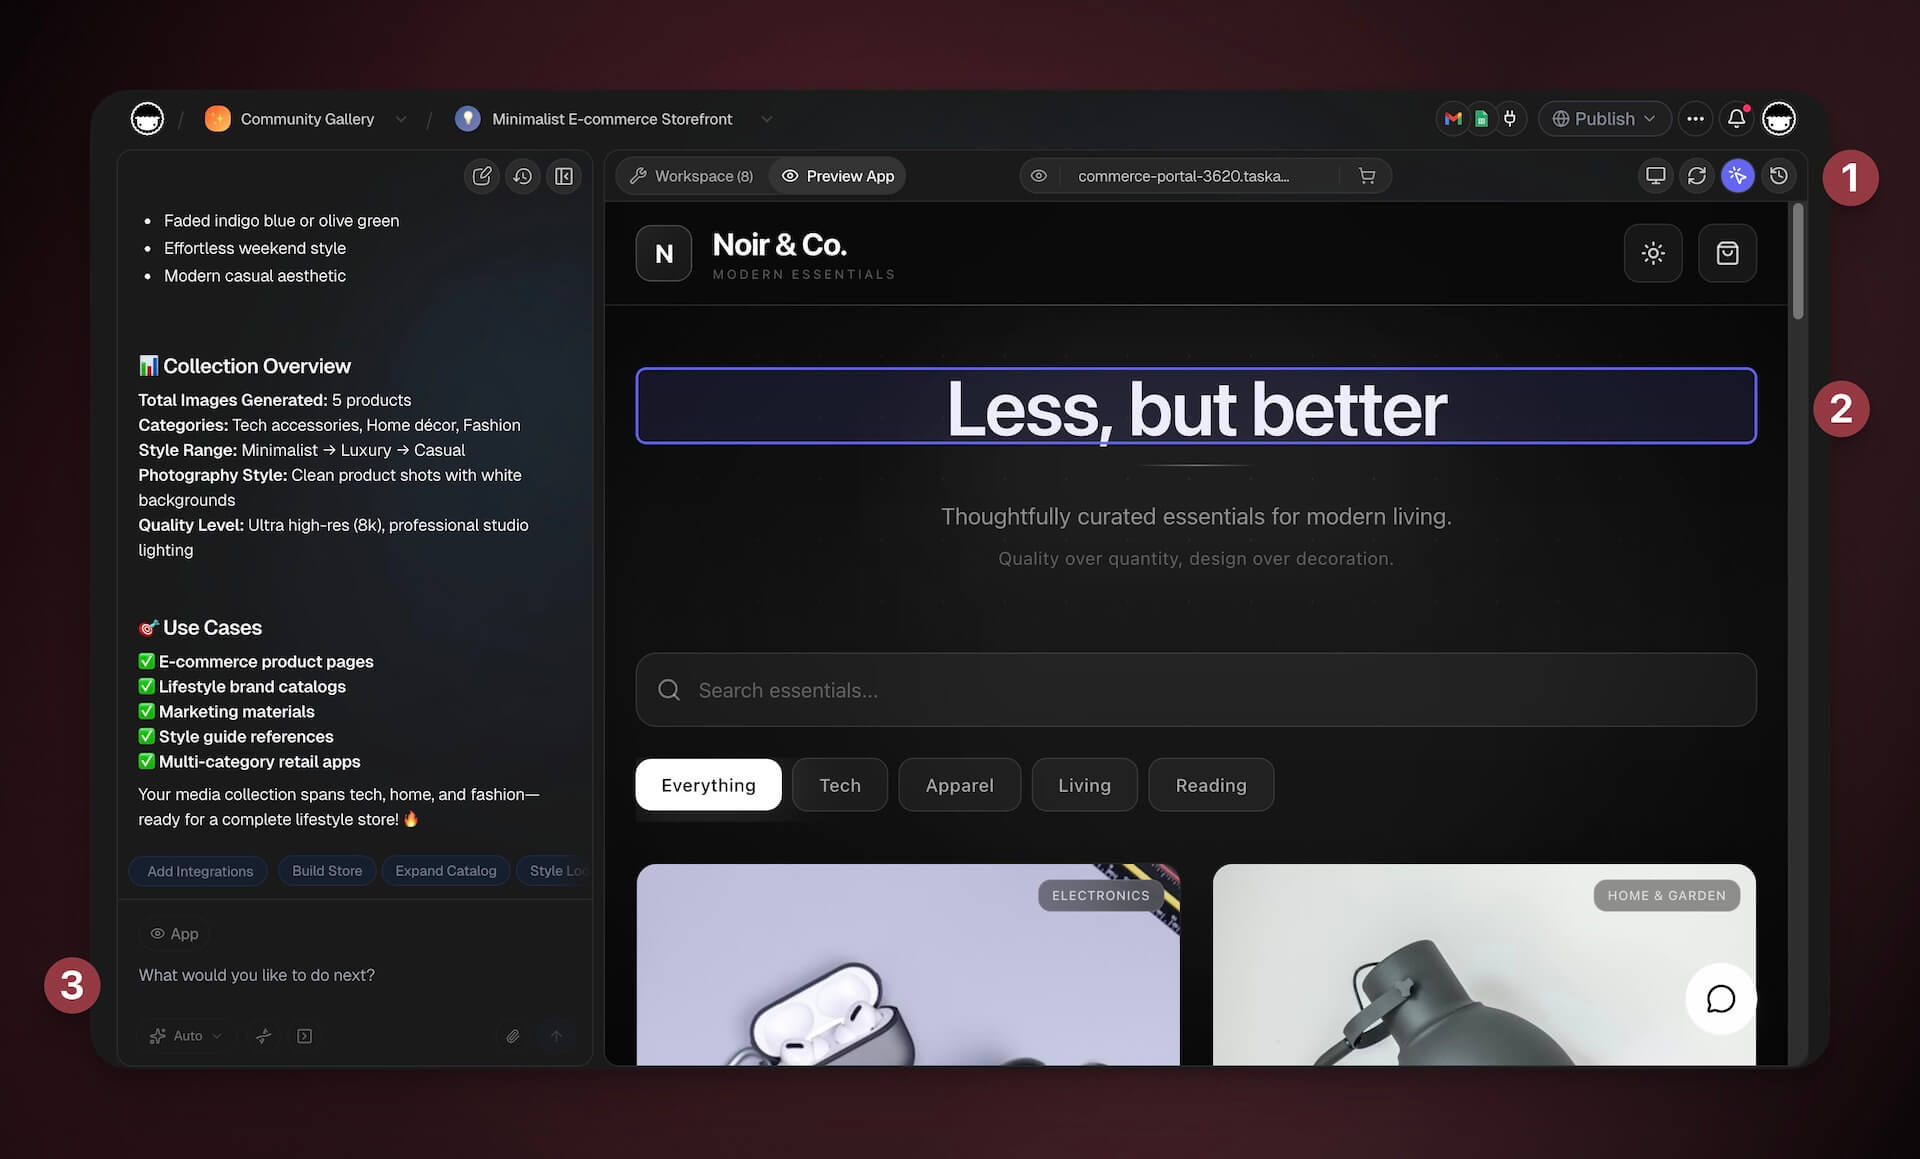Click the refresh preview icon
Viewport: 1920px width, 1159px height.
(x=1697, y=176)
